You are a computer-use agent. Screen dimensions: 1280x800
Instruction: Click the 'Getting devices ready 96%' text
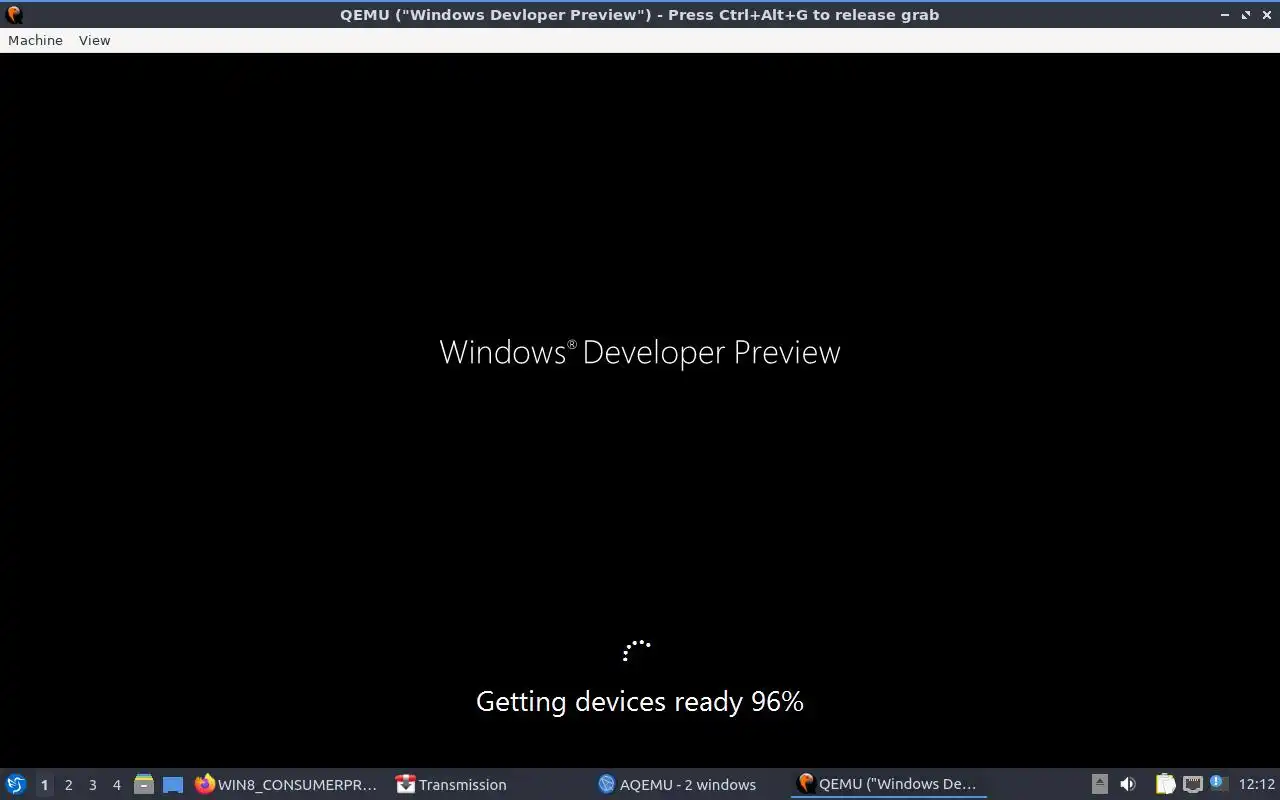pos(640,702)
